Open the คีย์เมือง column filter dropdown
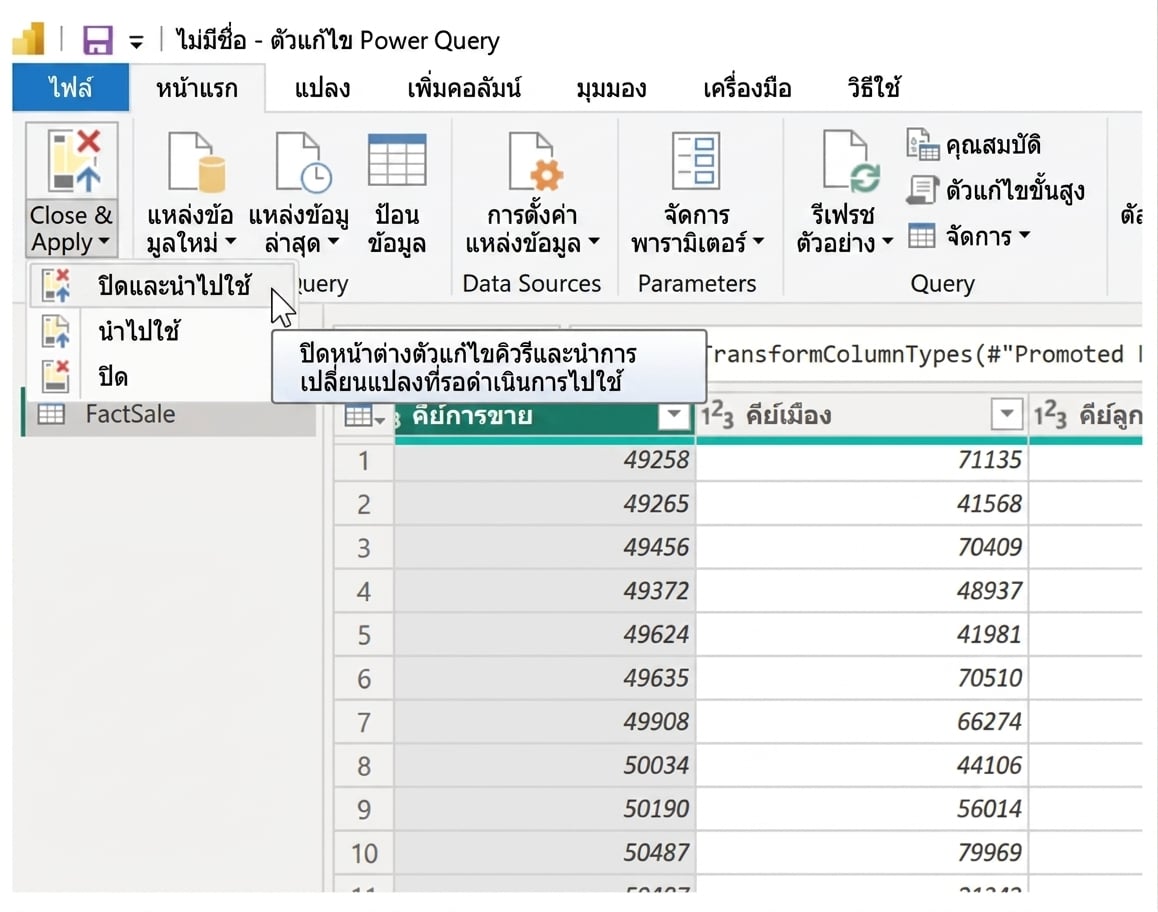Viewport: 1158px width, 912px height. (1007, 414)
